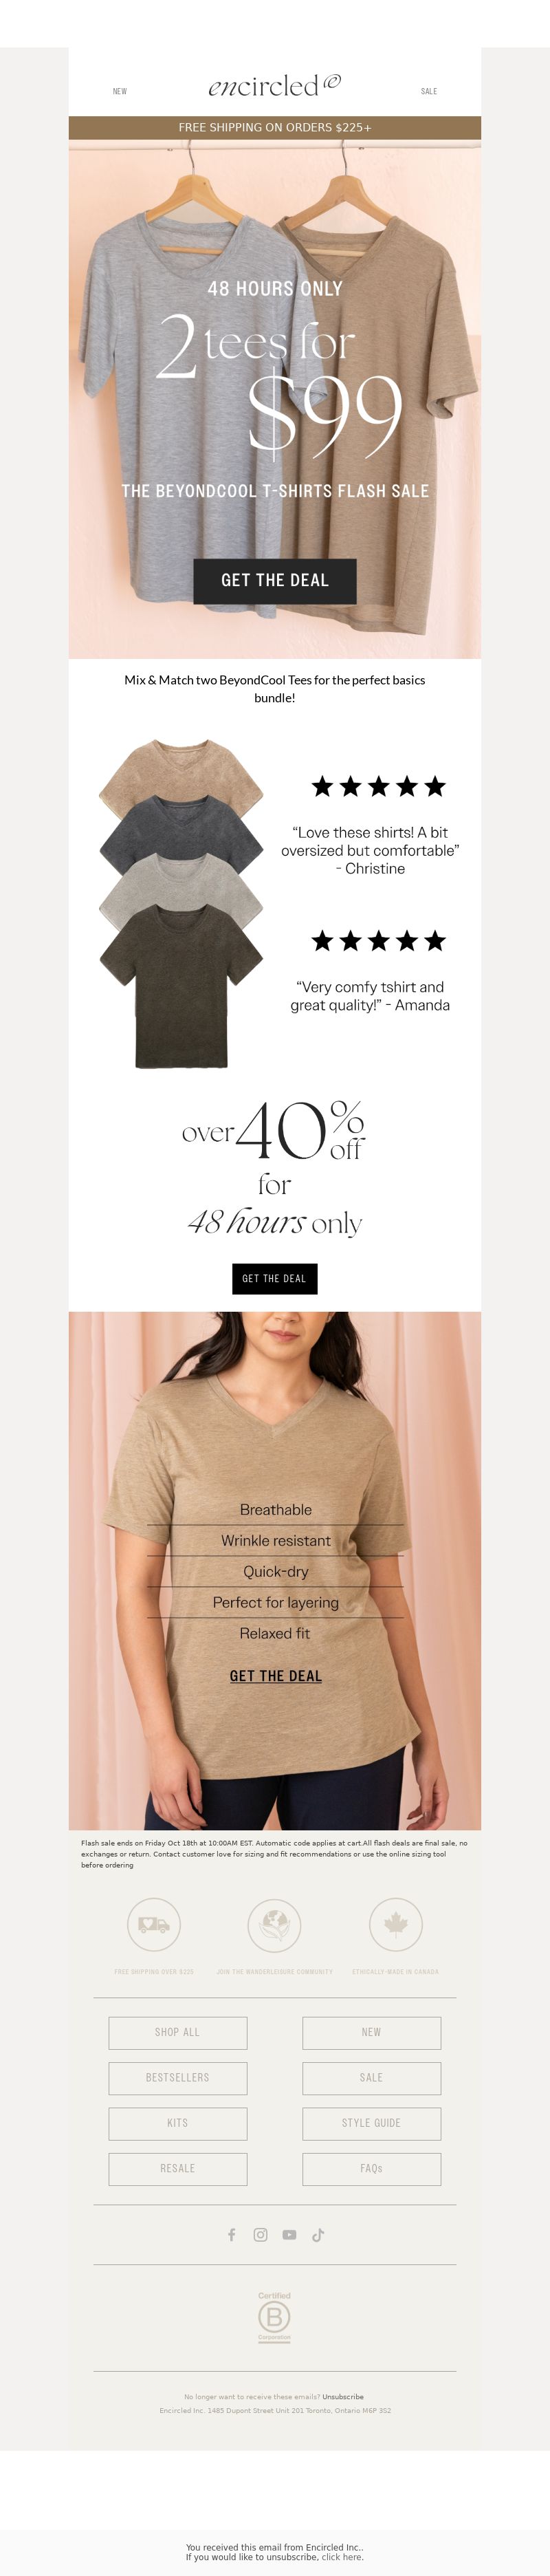Click the Encircled logo at top
Screen dimensions: 550x2576
(x=274, y=86)
